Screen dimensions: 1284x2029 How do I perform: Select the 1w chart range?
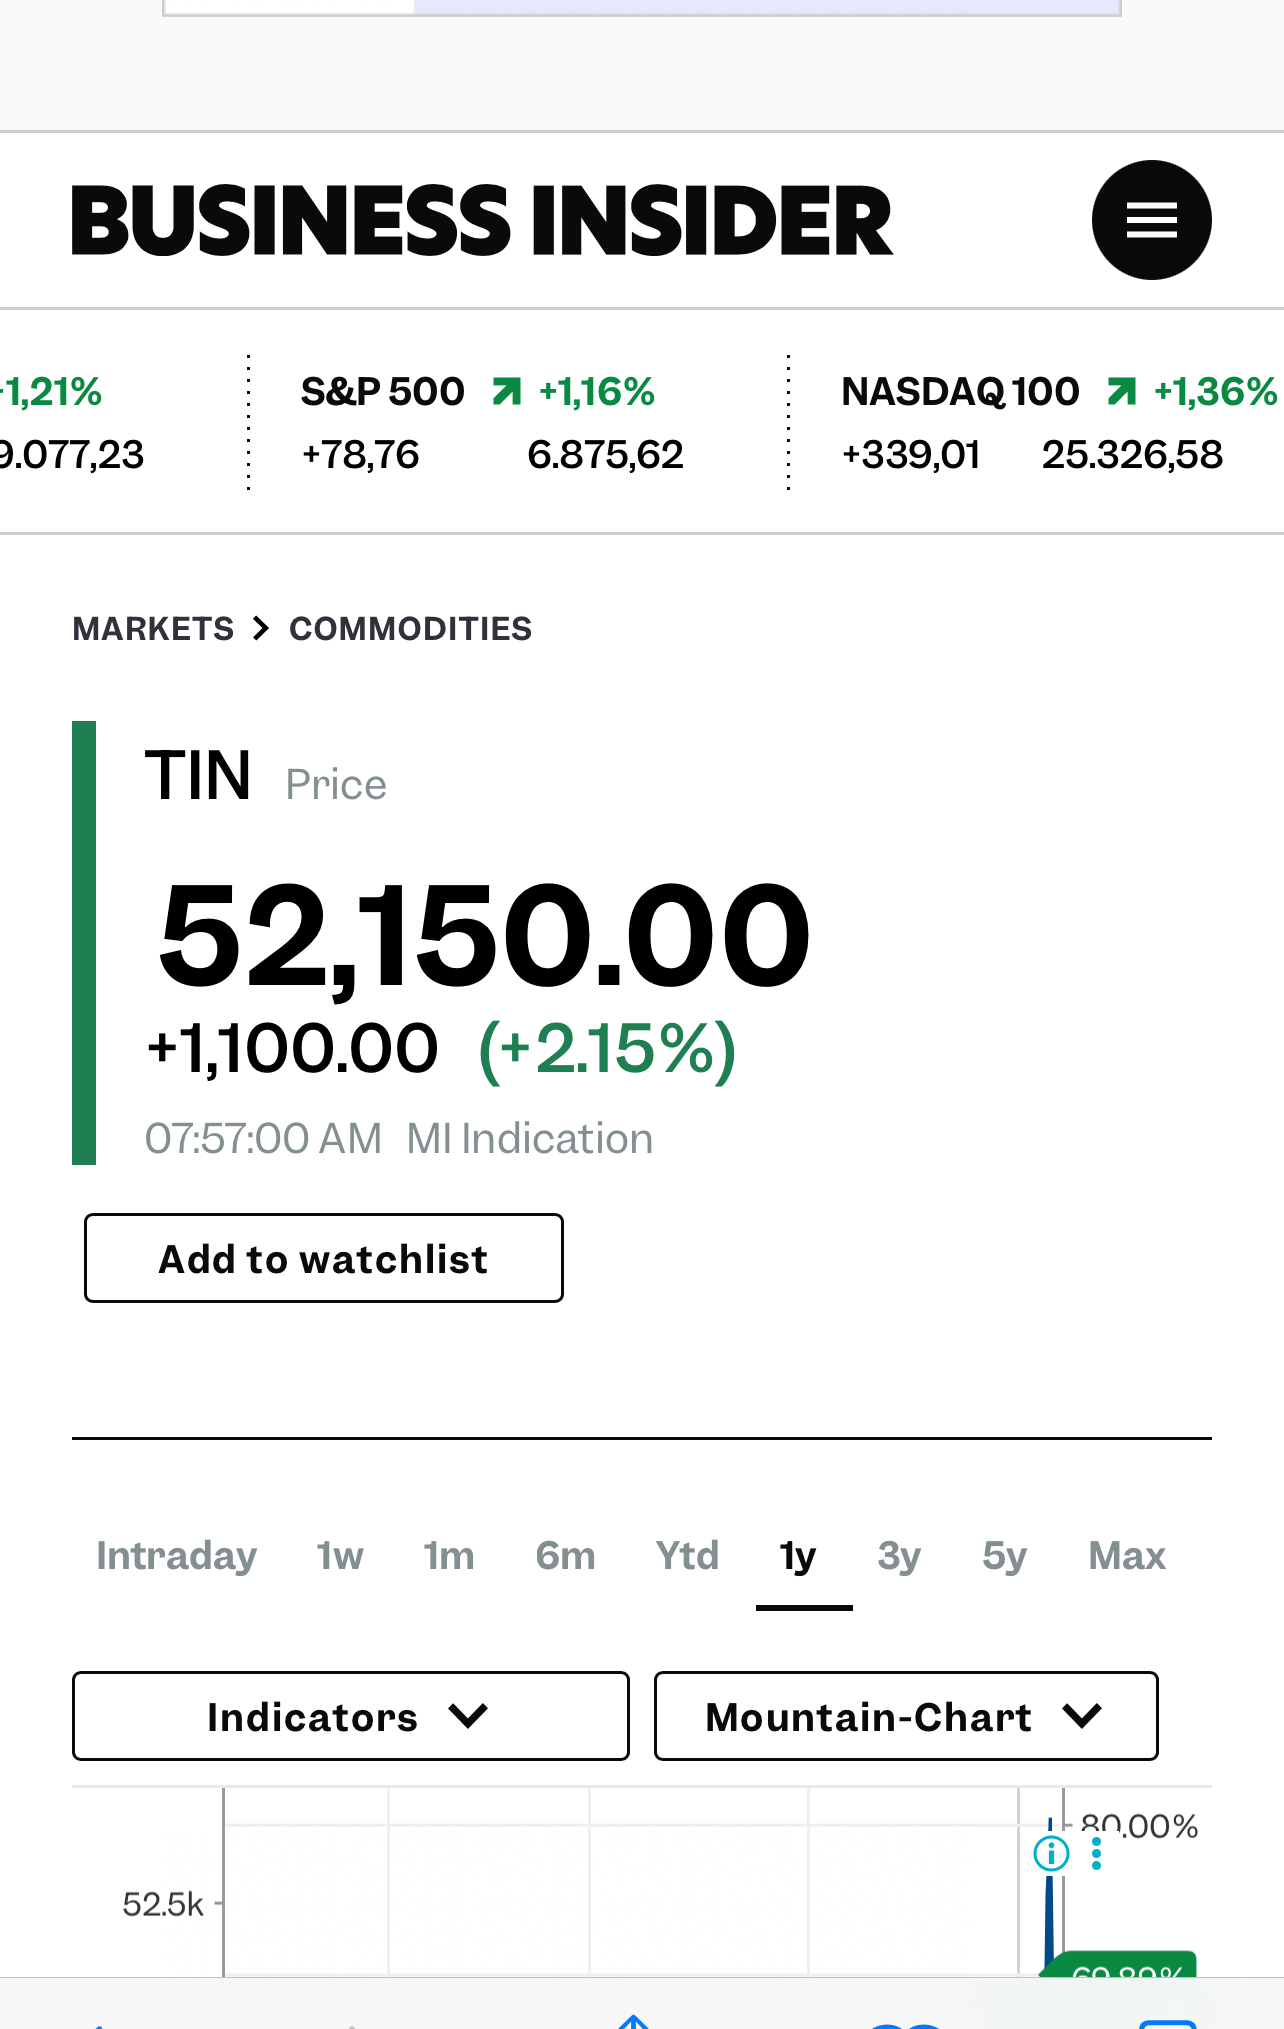pos(339,1556)
